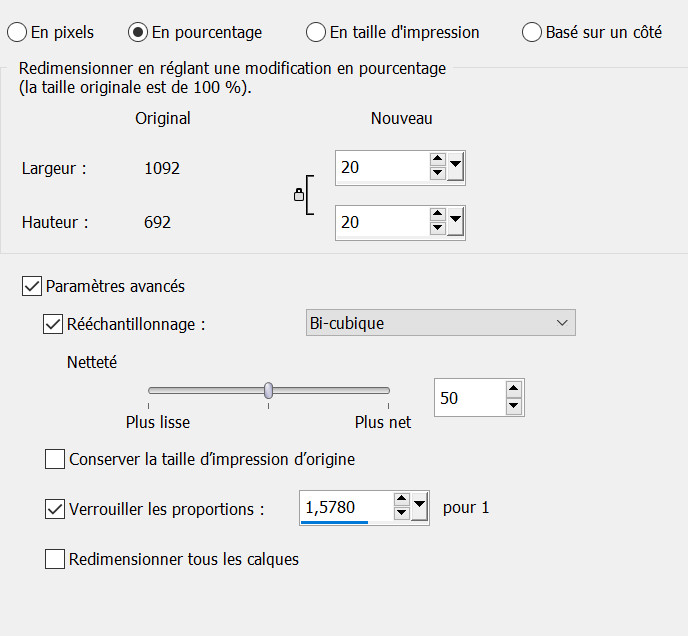Open the height value slider dropdown
The height and width of the screenshot is (636, 688).
point(456,222)
